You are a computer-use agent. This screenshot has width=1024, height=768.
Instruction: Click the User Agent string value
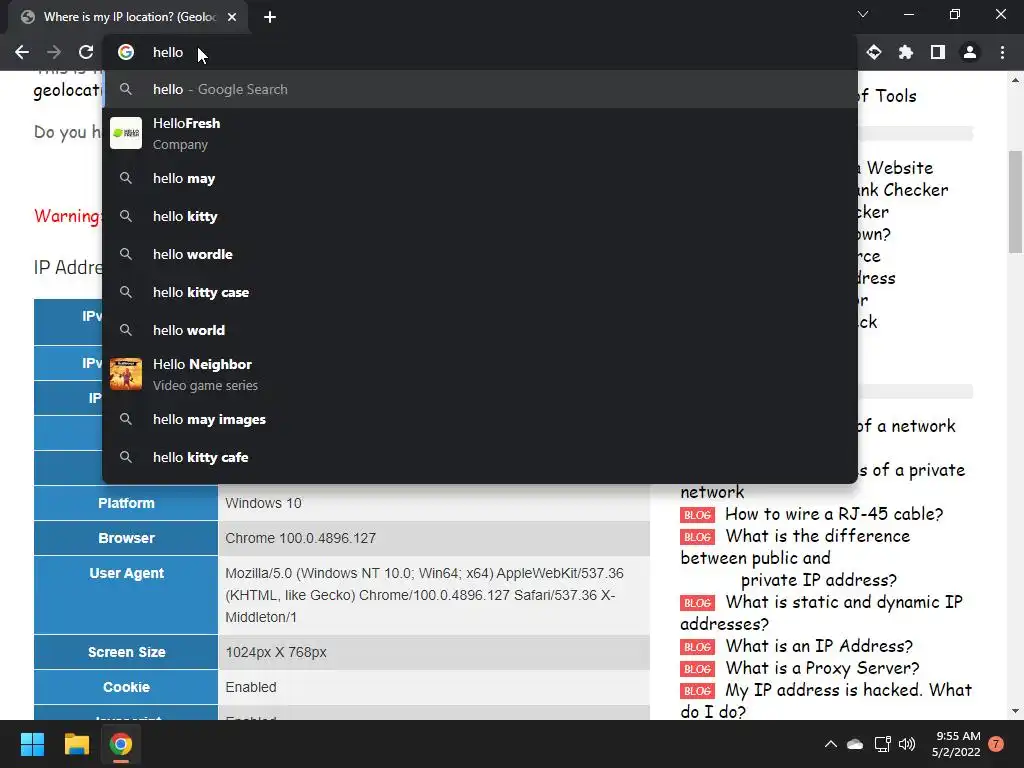point(434,595)
